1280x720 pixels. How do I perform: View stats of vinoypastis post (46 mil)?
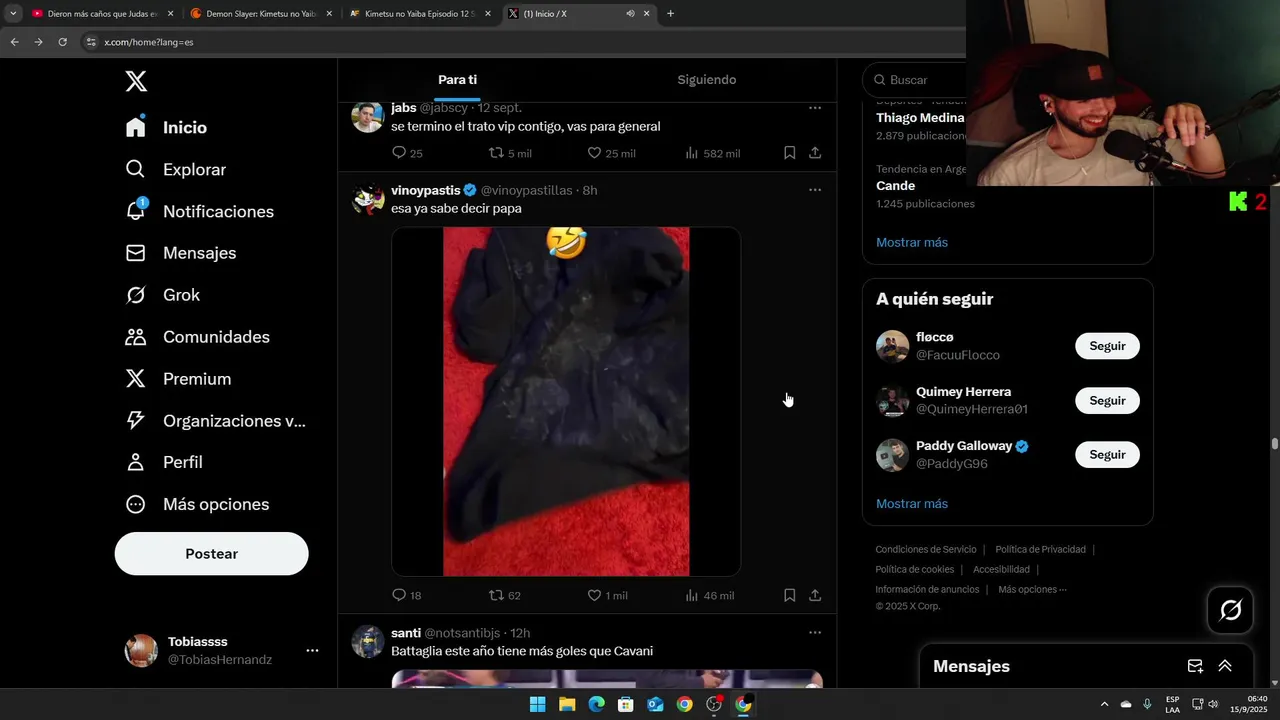point(709,595)
